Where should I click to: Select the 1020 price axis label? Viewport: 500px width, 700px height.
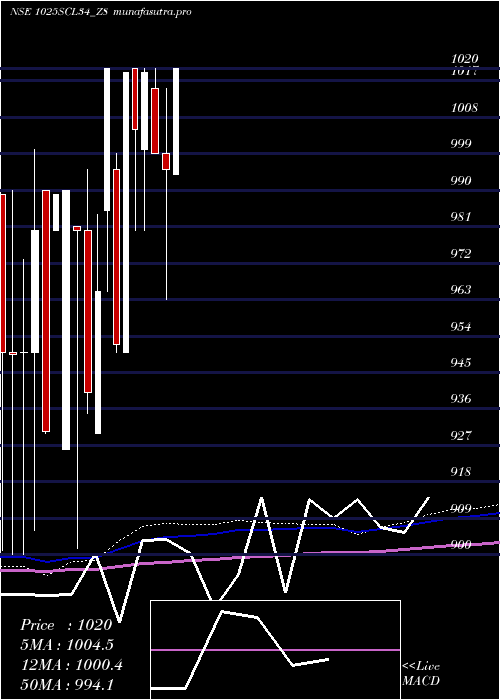464,58
